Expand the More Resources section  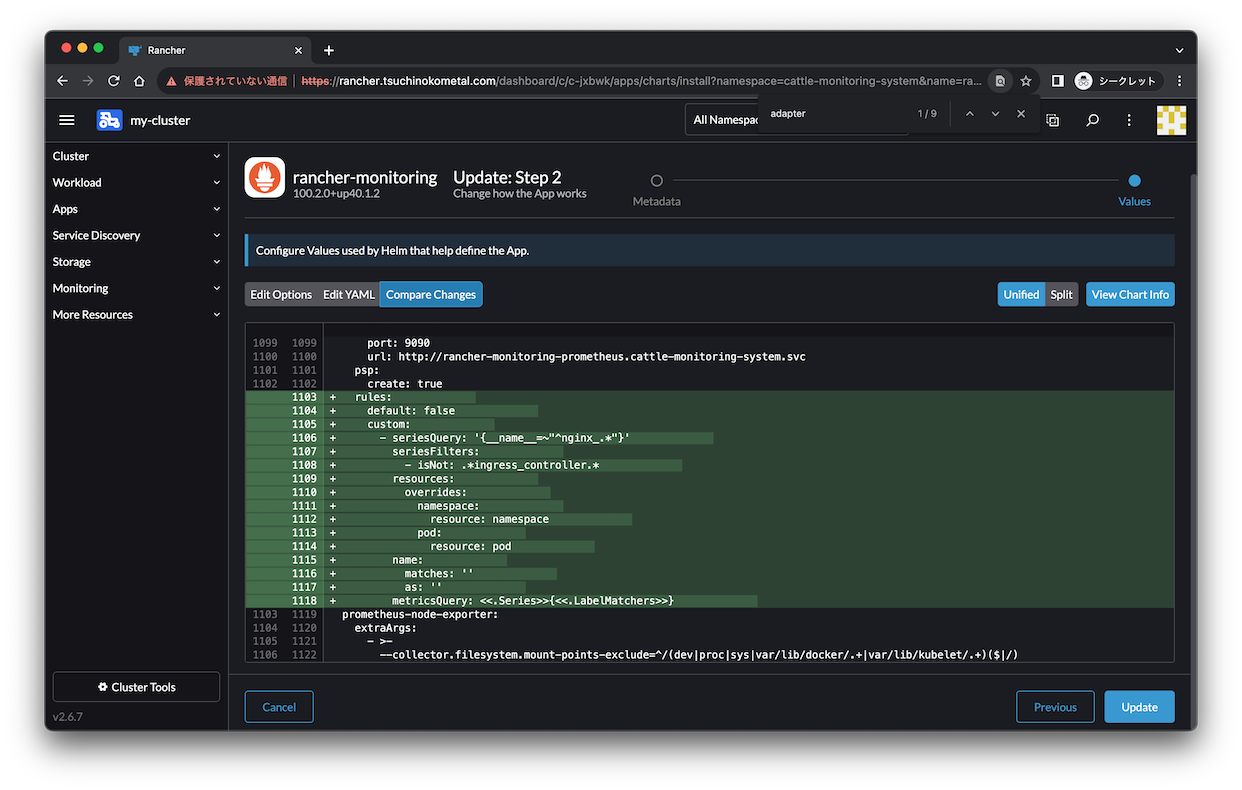click(137, 314)
